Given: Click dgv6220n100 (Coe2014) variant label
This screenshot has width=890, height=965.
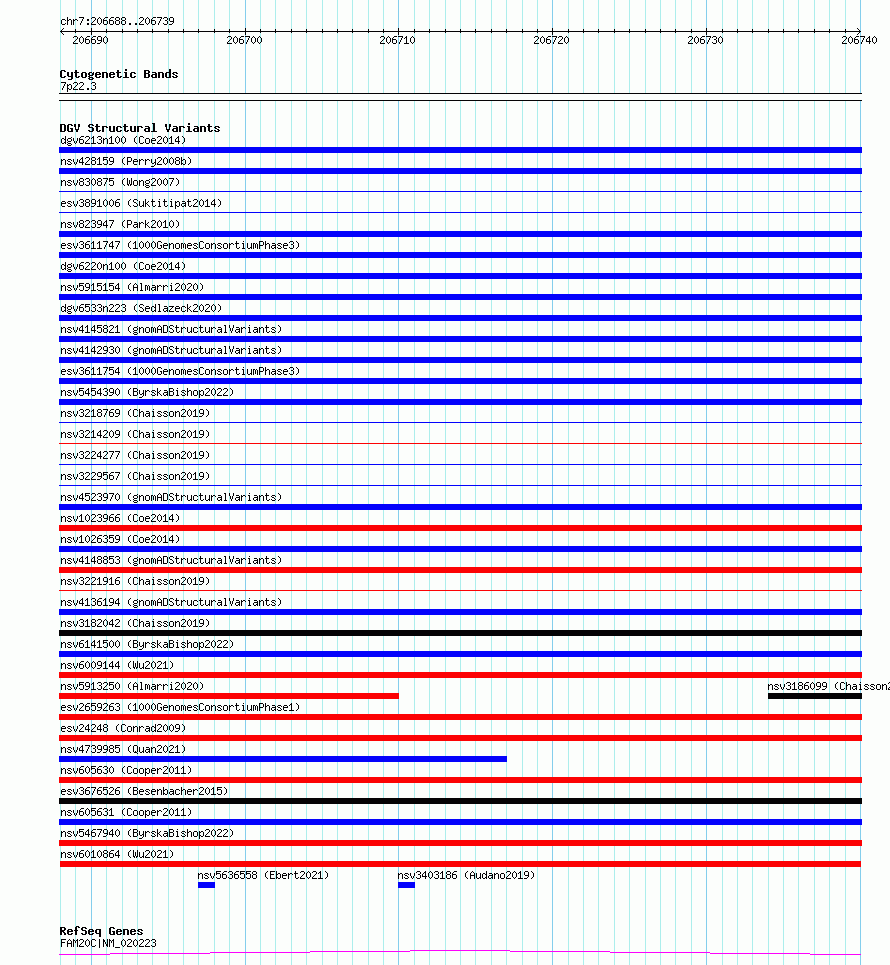Looking at the screenshot, I should tap(122, 266).
